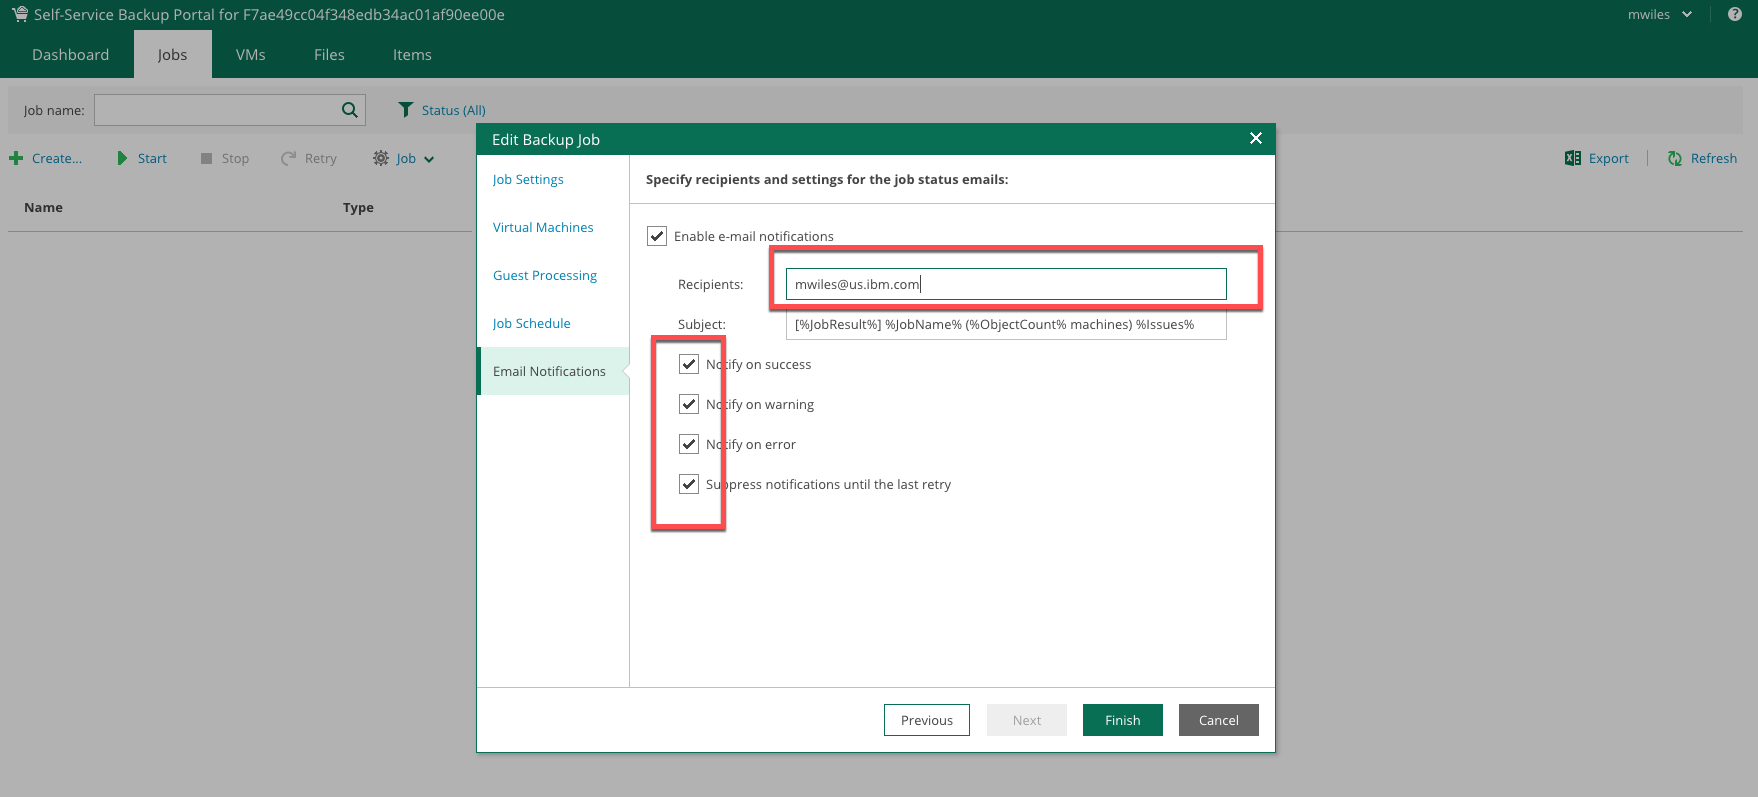
Task: Expand the mwiles user dropdown
Action: click(x=1687, y=14)
